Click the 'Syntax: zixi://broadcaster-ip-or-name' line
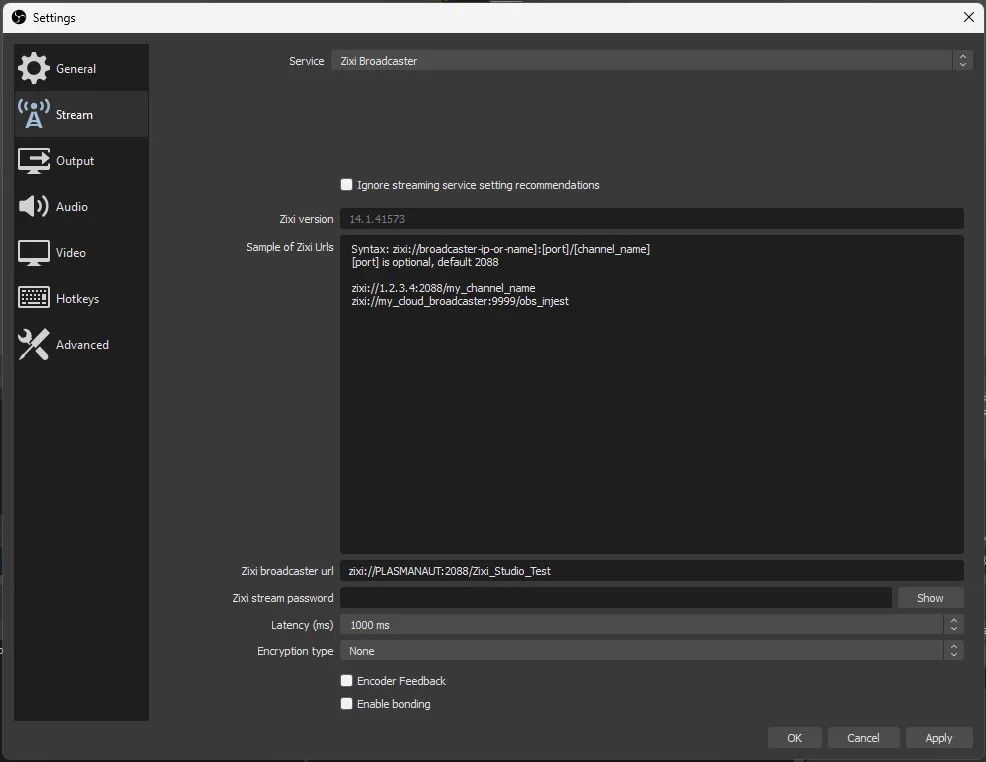 [x=501, y=249]
